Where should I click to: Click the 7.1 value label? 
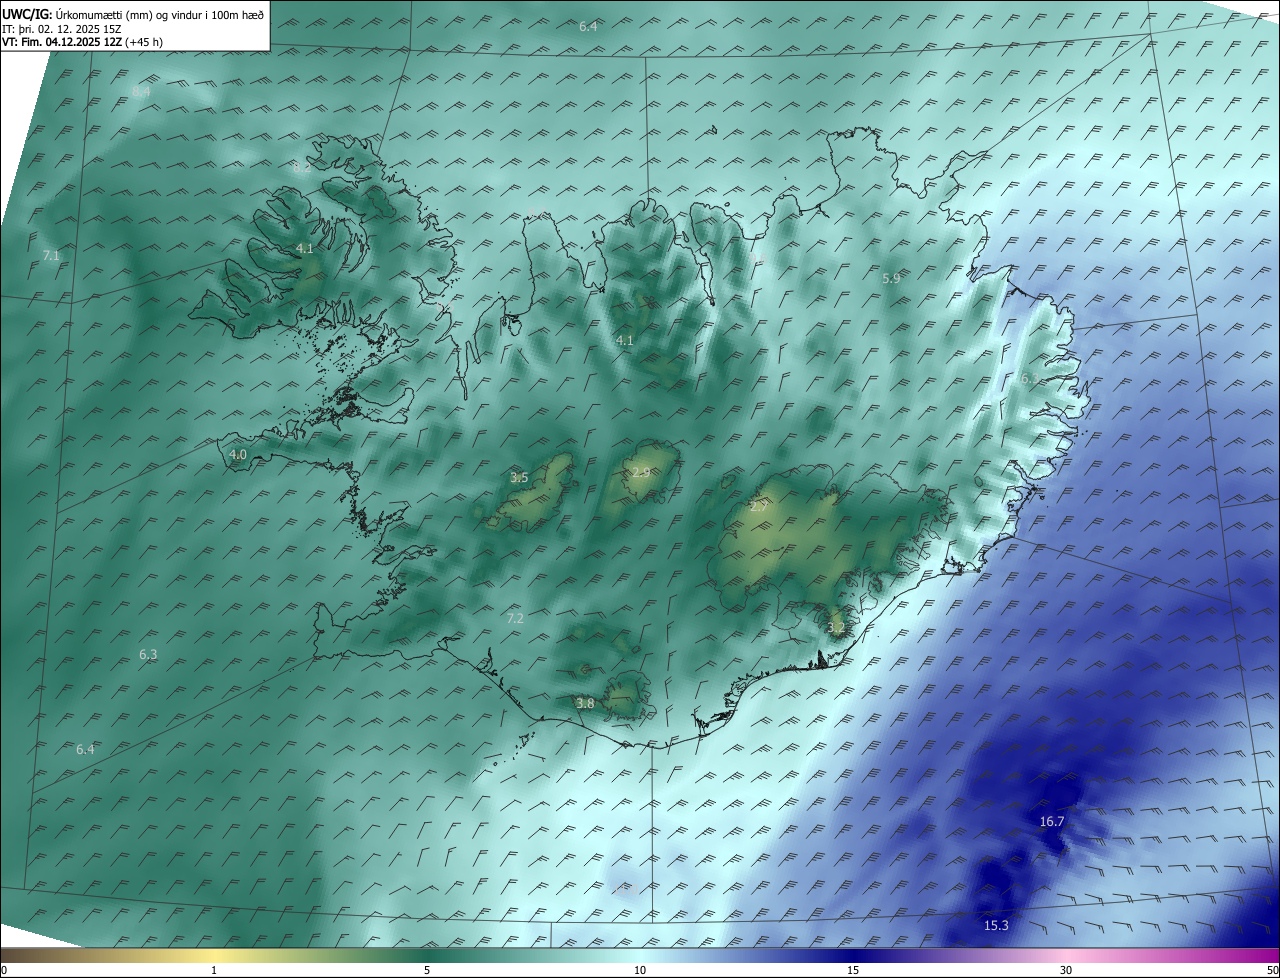51,256
